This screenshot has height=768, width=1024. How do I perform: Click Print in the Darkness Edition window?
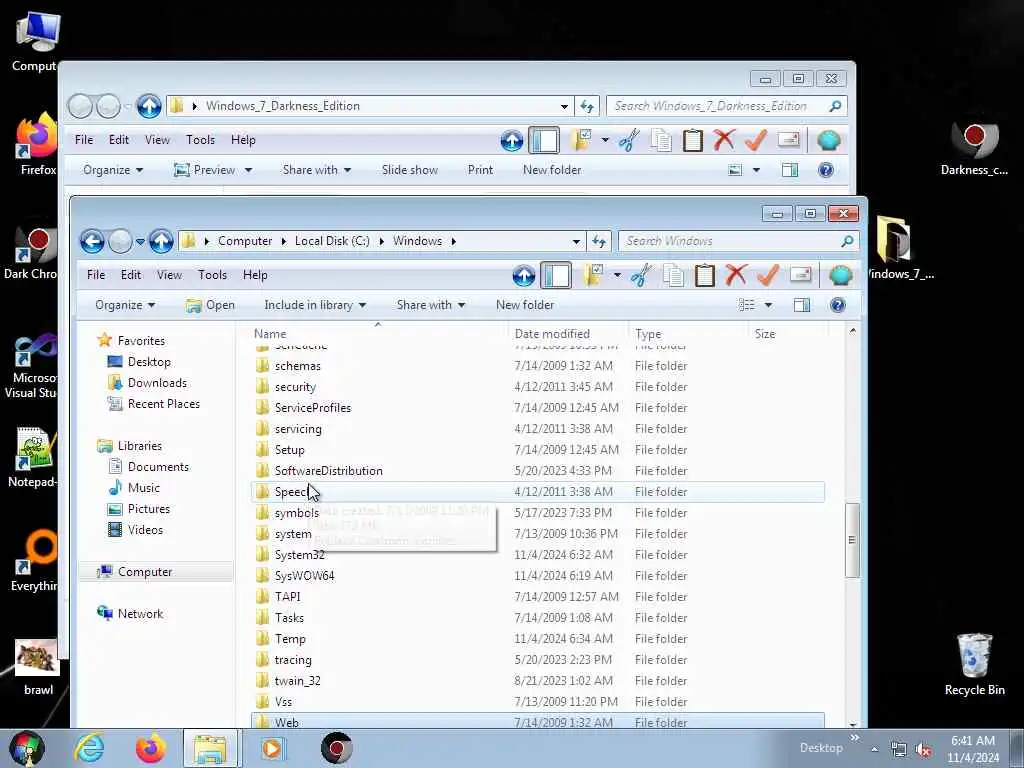(x=480, y=170)
